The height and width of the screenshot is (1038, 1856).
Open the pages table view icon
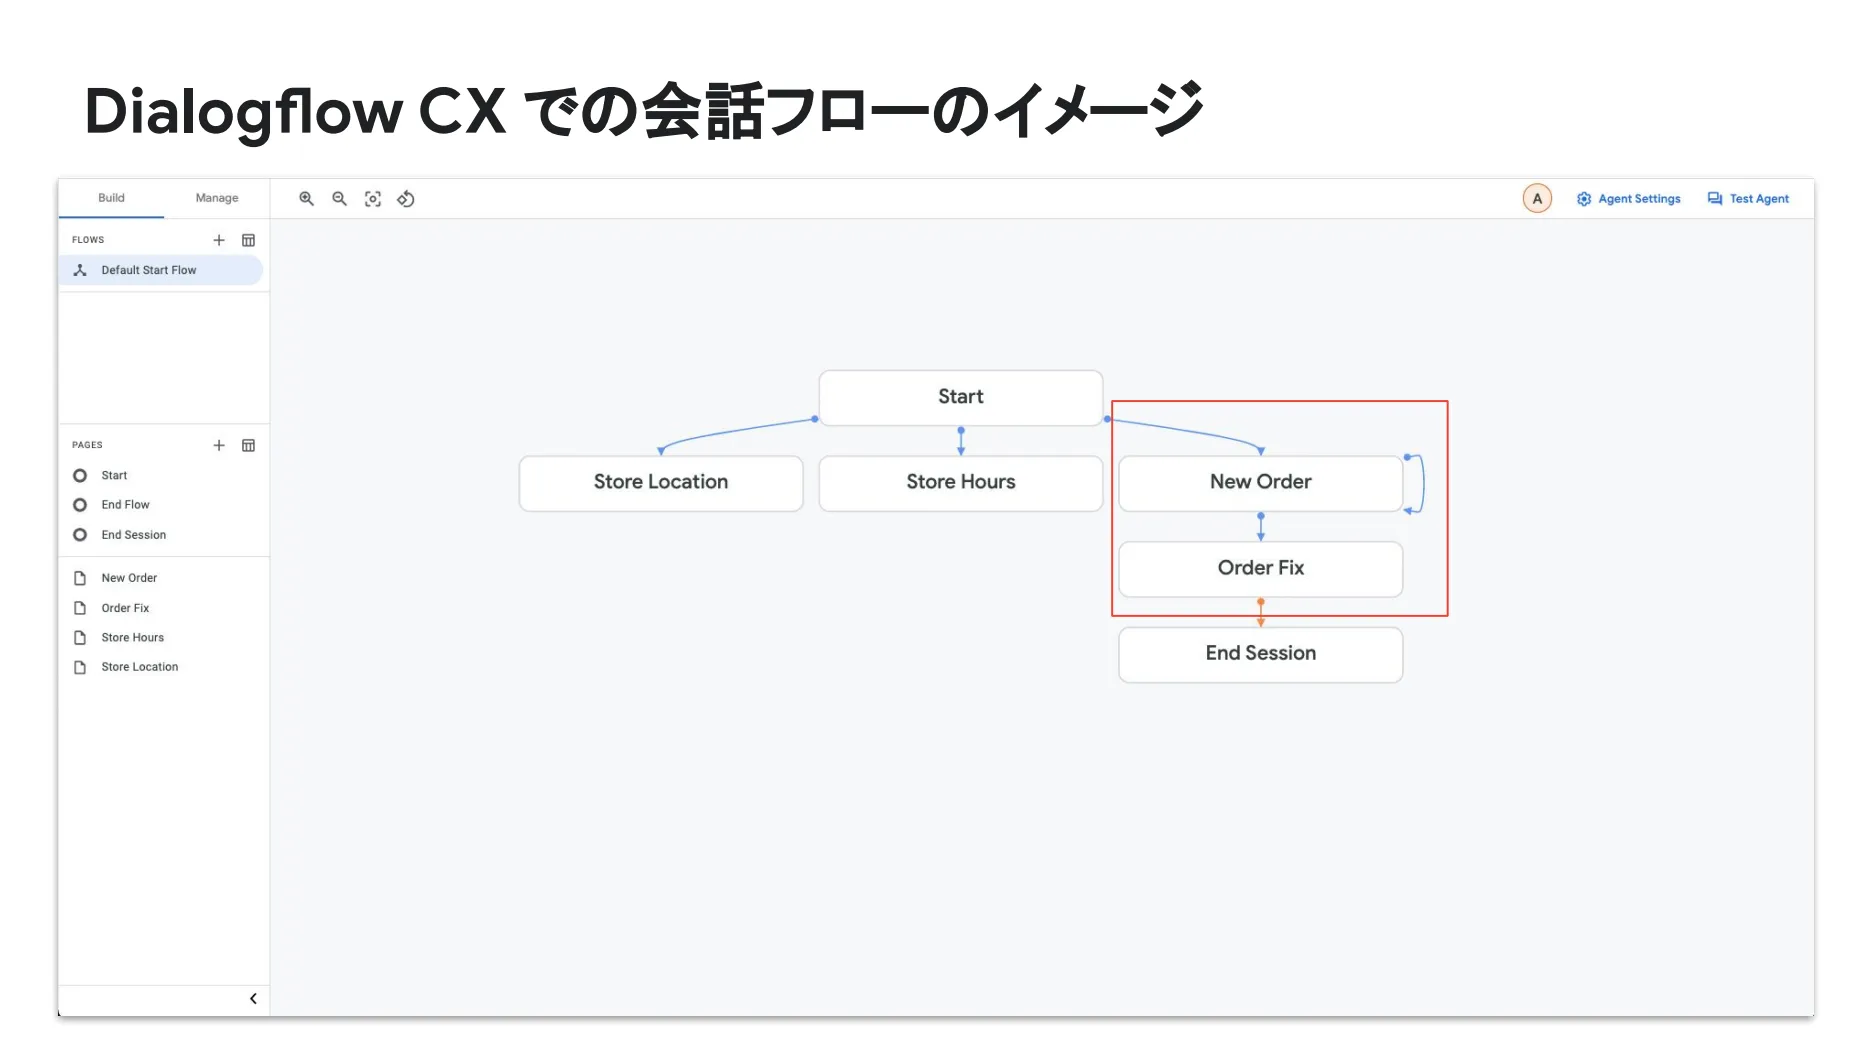tap(249, 445)
